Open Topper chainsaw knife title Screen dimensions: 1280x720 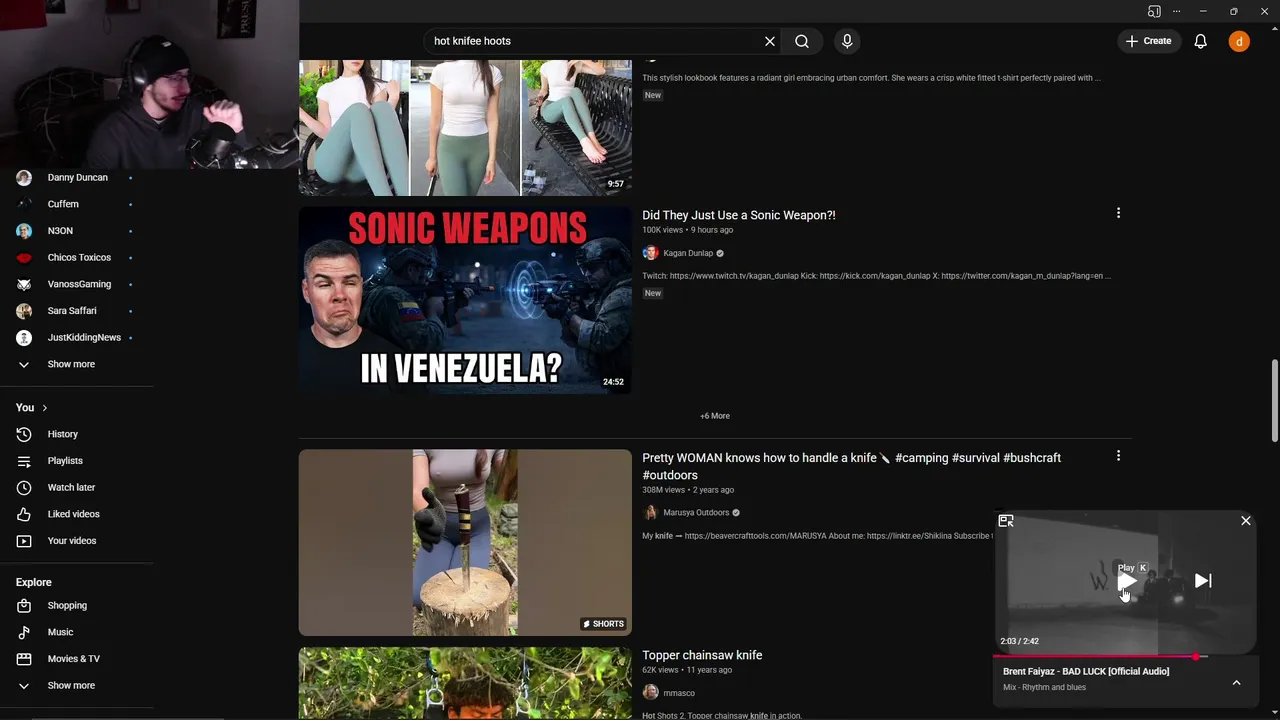[x=702, y=655]
